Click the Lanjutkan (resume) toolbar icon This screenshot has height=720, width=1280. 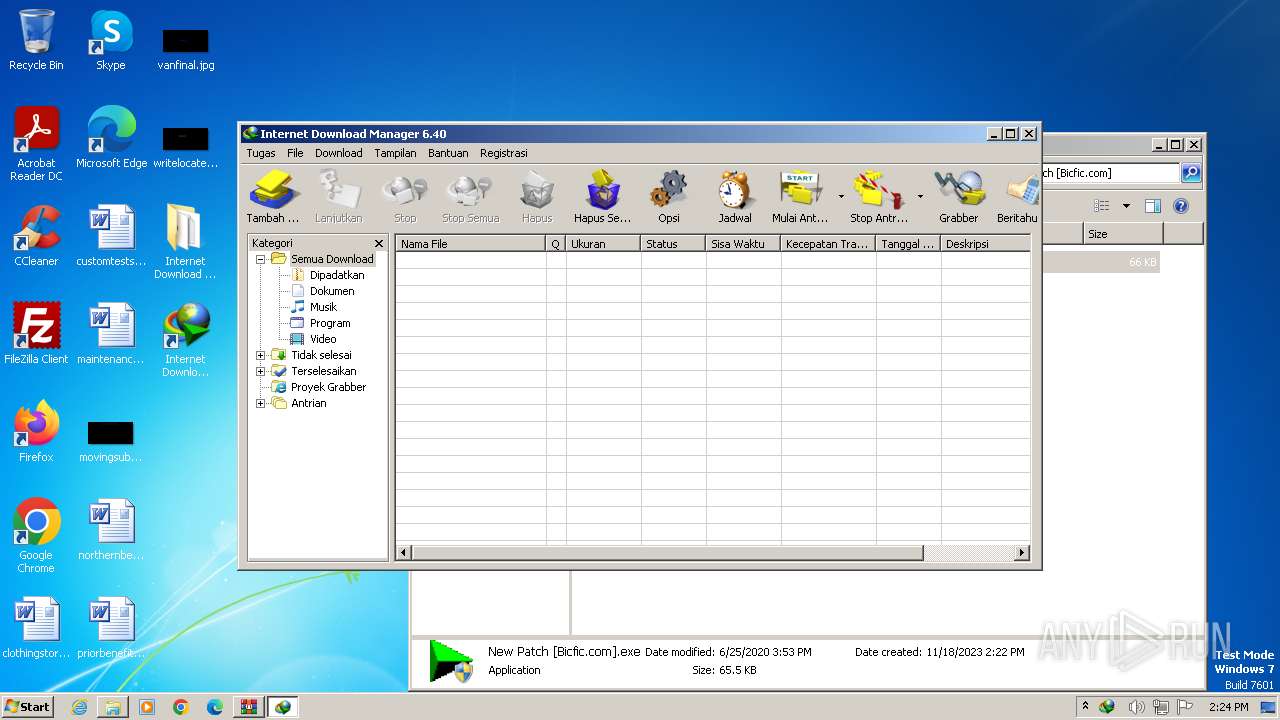[338, 197]
